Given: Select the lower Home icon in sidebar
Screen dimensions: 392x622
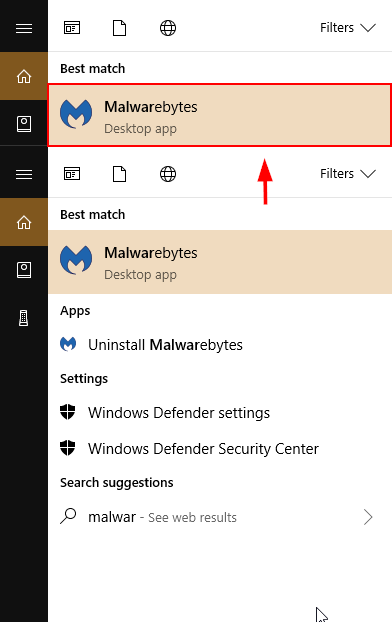Looking at the screenshot, I should click(24, 222).
